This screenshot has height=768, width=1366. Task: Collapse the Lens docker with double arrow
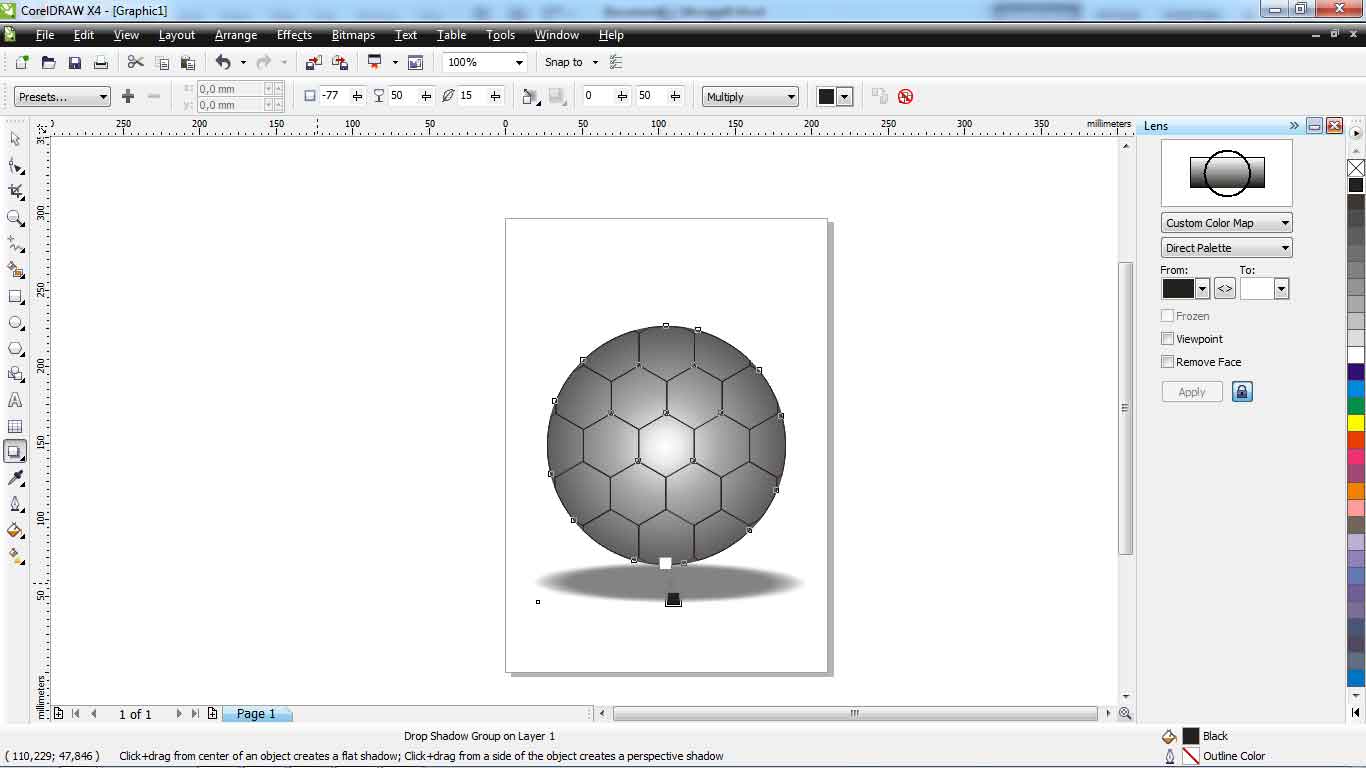tap(1294, 126)
